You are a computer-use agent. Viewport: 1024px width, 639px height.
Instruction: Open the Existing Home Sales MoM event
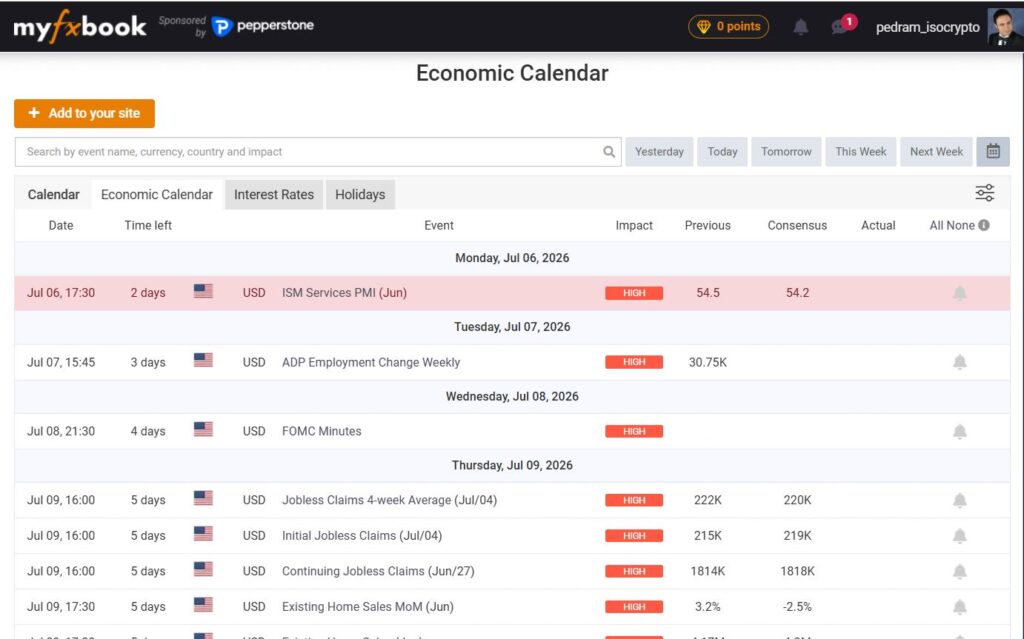[x=368, y=607]
